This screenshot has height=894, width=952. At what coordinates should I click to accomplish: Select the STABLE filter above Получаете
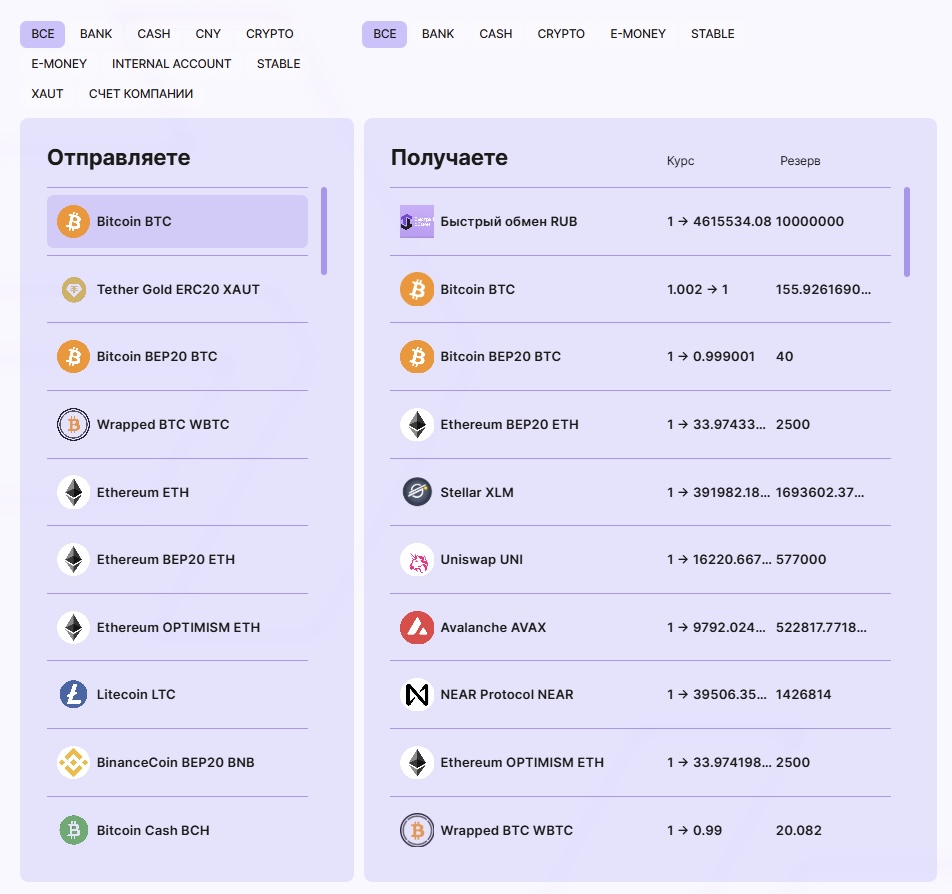point(713,34)
